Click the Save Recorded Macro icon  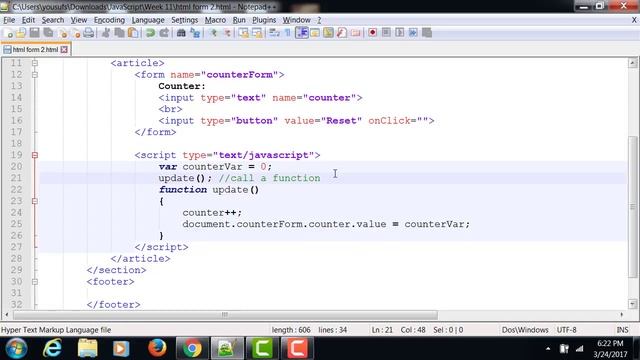[x=427, y=33]
